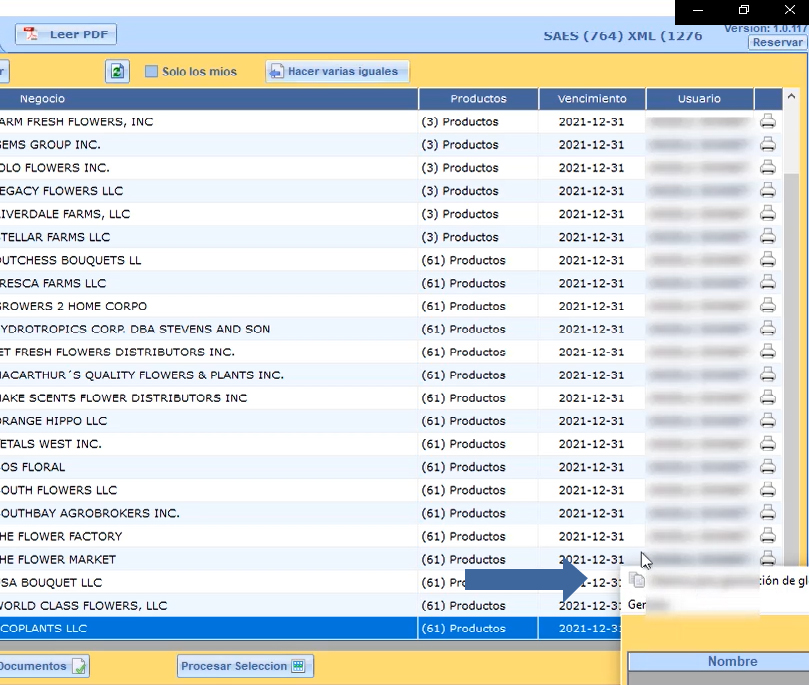
Task: Click printer icon for SOUTH FLOWERS LLC row
Action: point(767,490)
